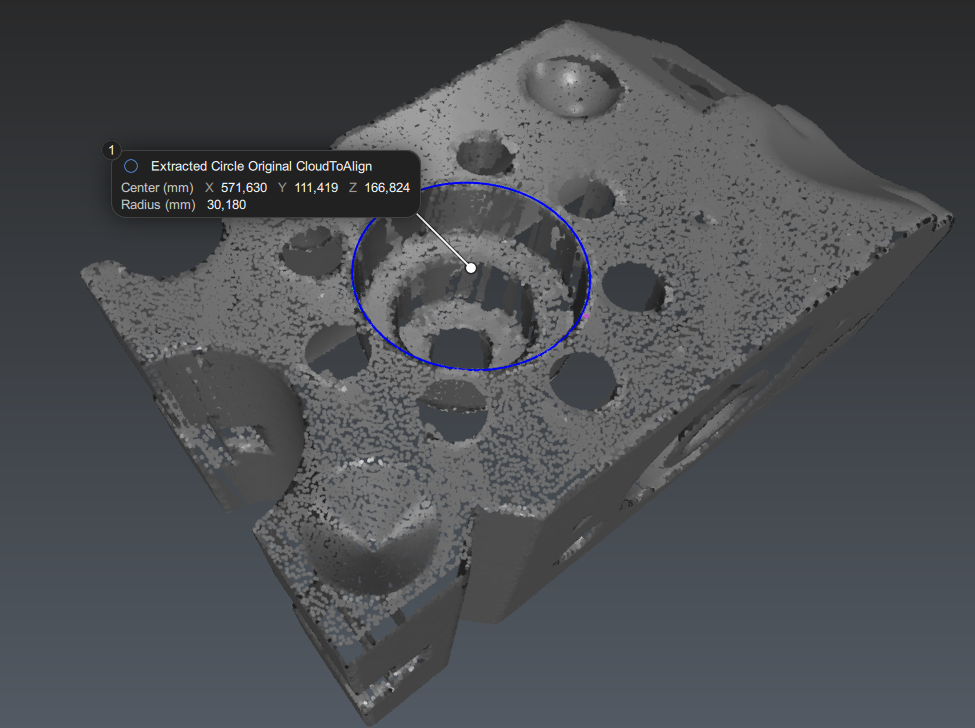Select the X center value 571,630
Image resolution: width=975 pixels, height=728 pixels.
(x=243, y=188)
